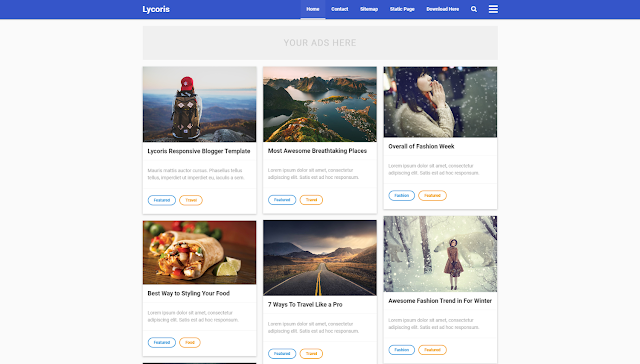Image resolution: width=640 pixels, height=364 pixels.
Task: Click the excerpt under 7 Ways To Travel
Action: [313, 327]
